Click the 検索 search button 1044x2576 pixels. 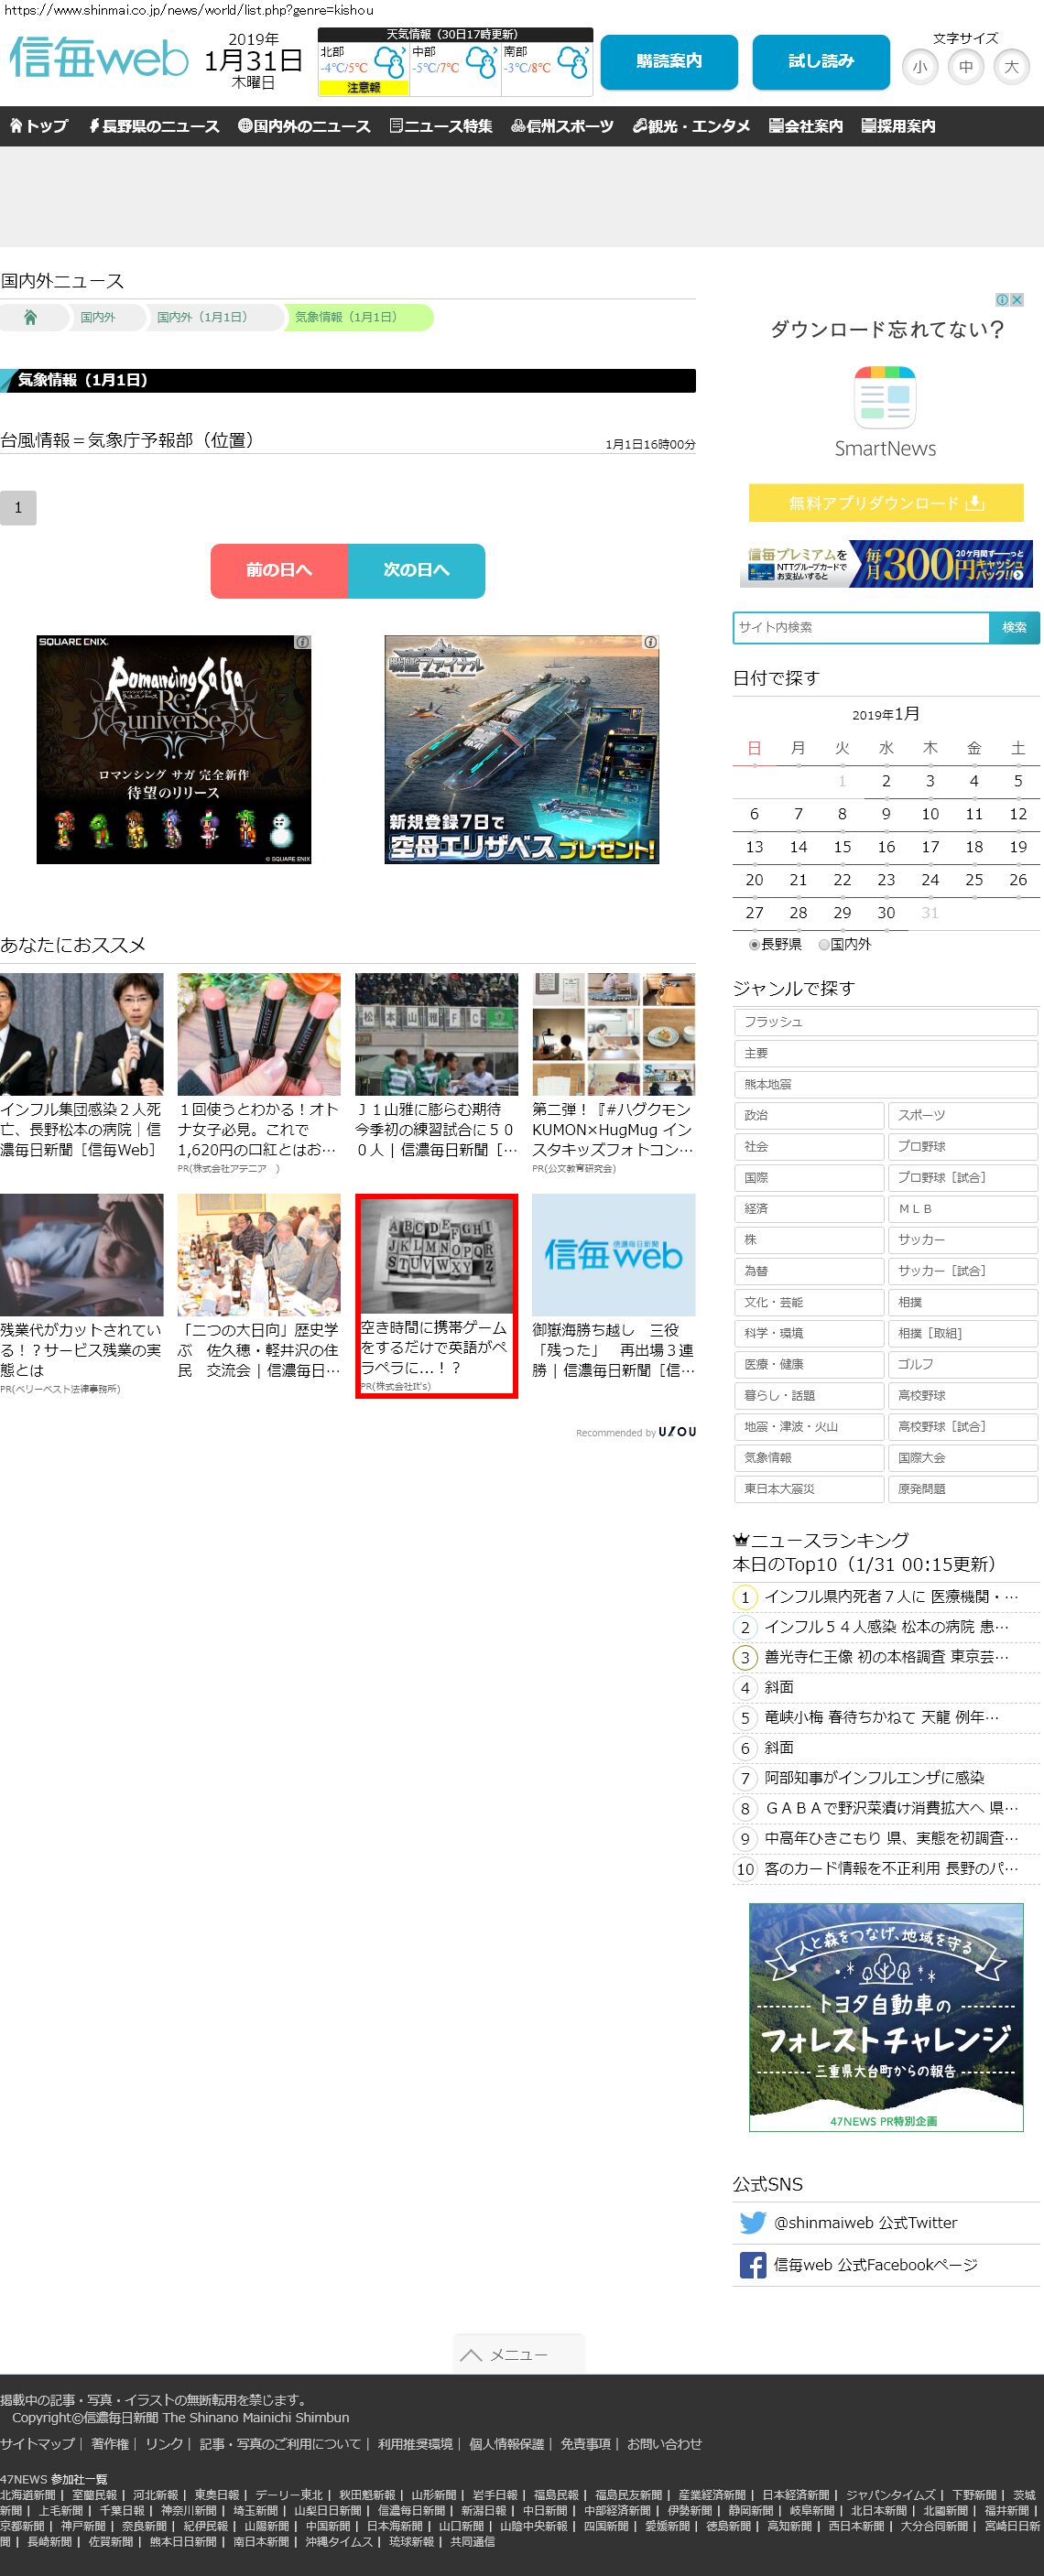coord(1014,627)
